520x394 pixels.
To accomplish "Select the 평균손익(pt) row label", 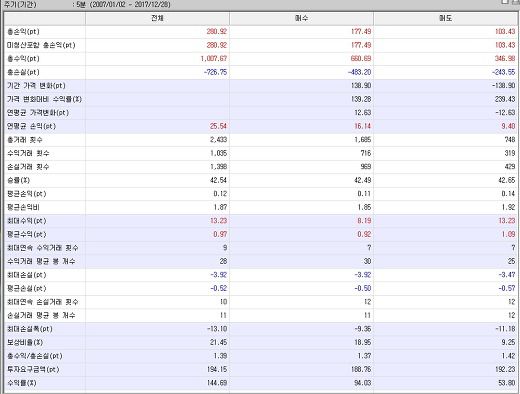I will [27, 194].
